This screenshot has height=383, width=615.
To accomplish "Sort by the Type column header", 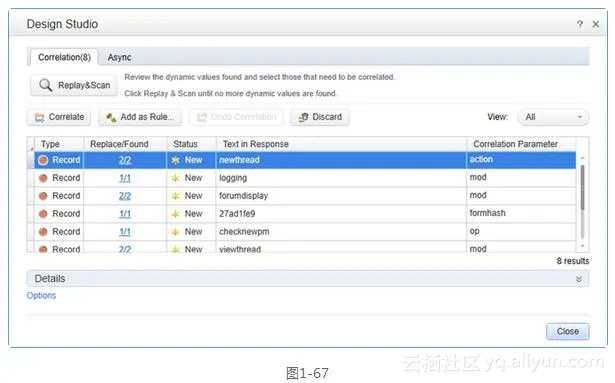I will (x=59, y=144).
